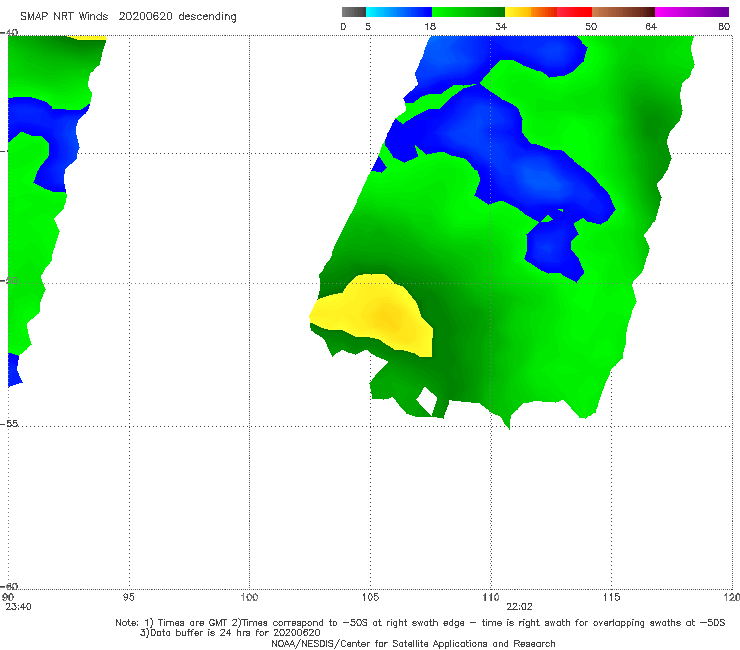
Task: Click the gray segment of the color bar
Action: click(x=354, y=12)
